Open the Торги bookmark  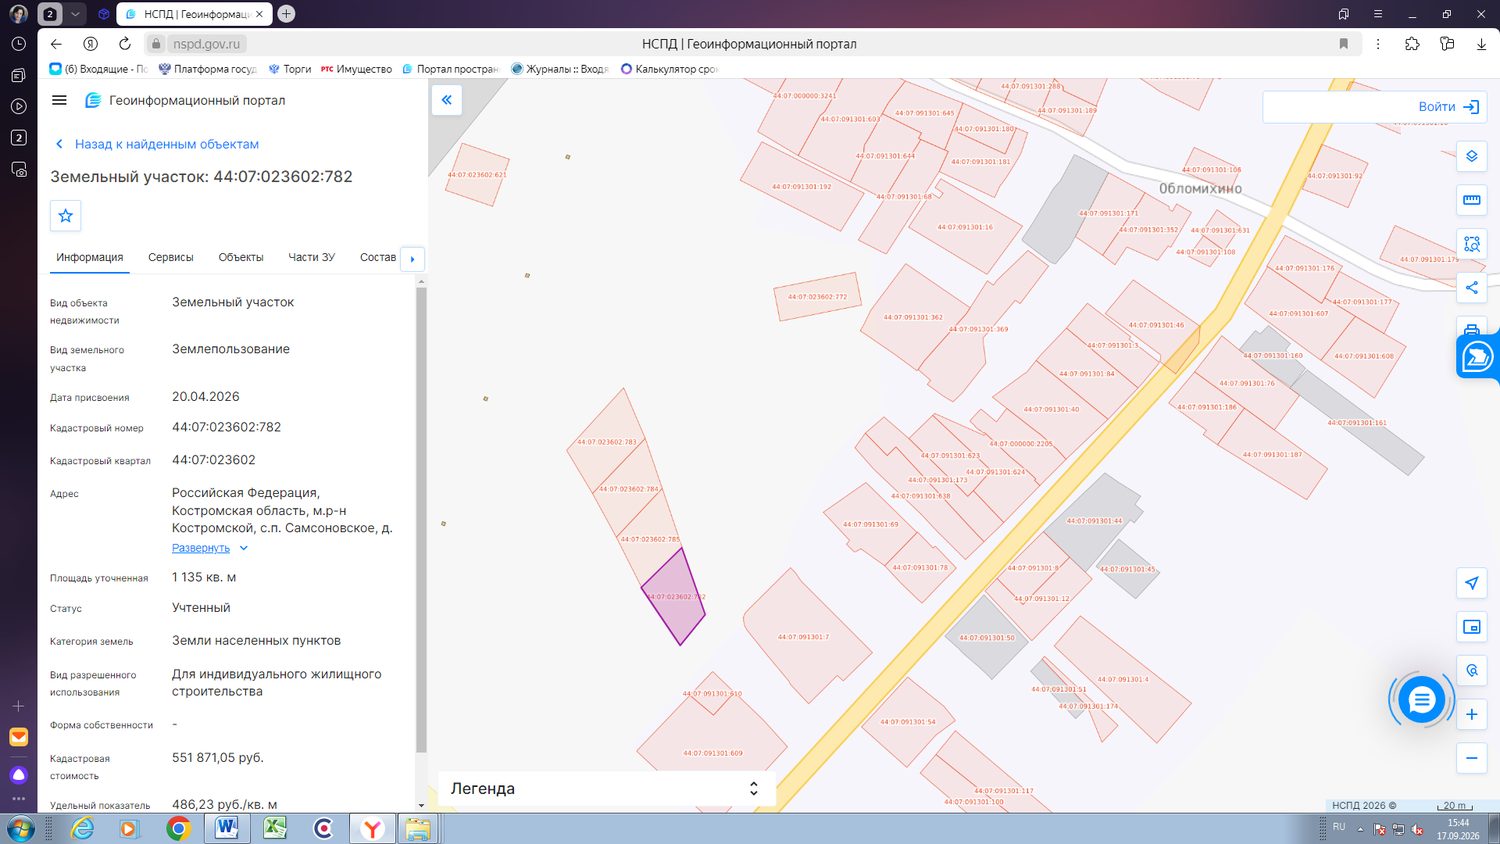(290, 69)
